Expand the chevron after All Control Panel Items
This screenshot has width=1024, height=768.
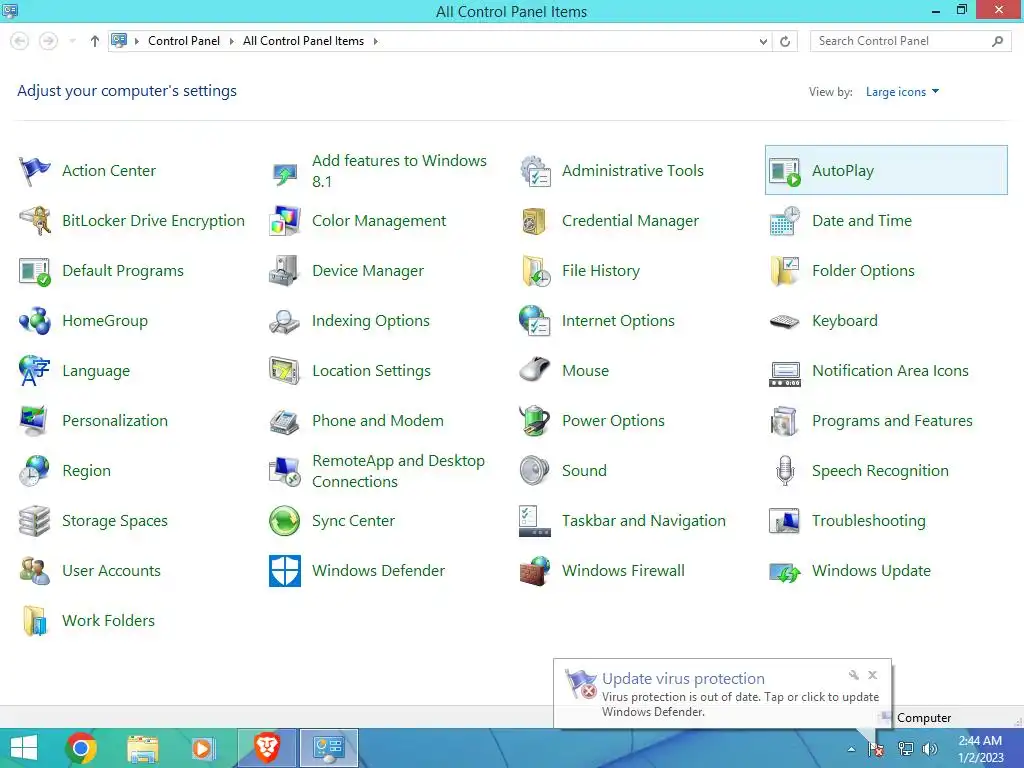tap(376, 41)
